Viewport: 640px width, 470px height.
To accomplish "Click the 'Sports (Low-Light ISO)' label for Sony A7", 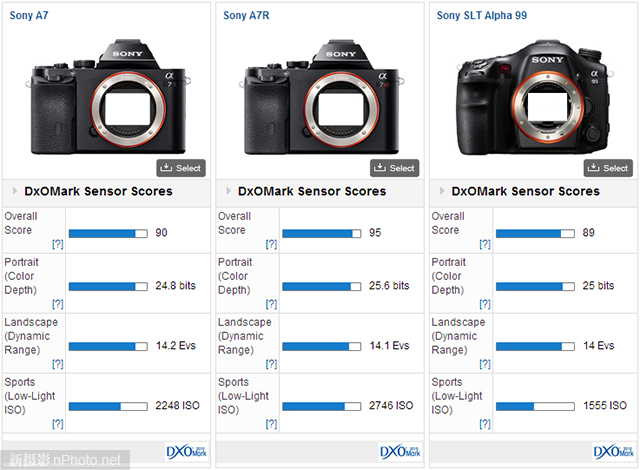I will coord(29,396).
